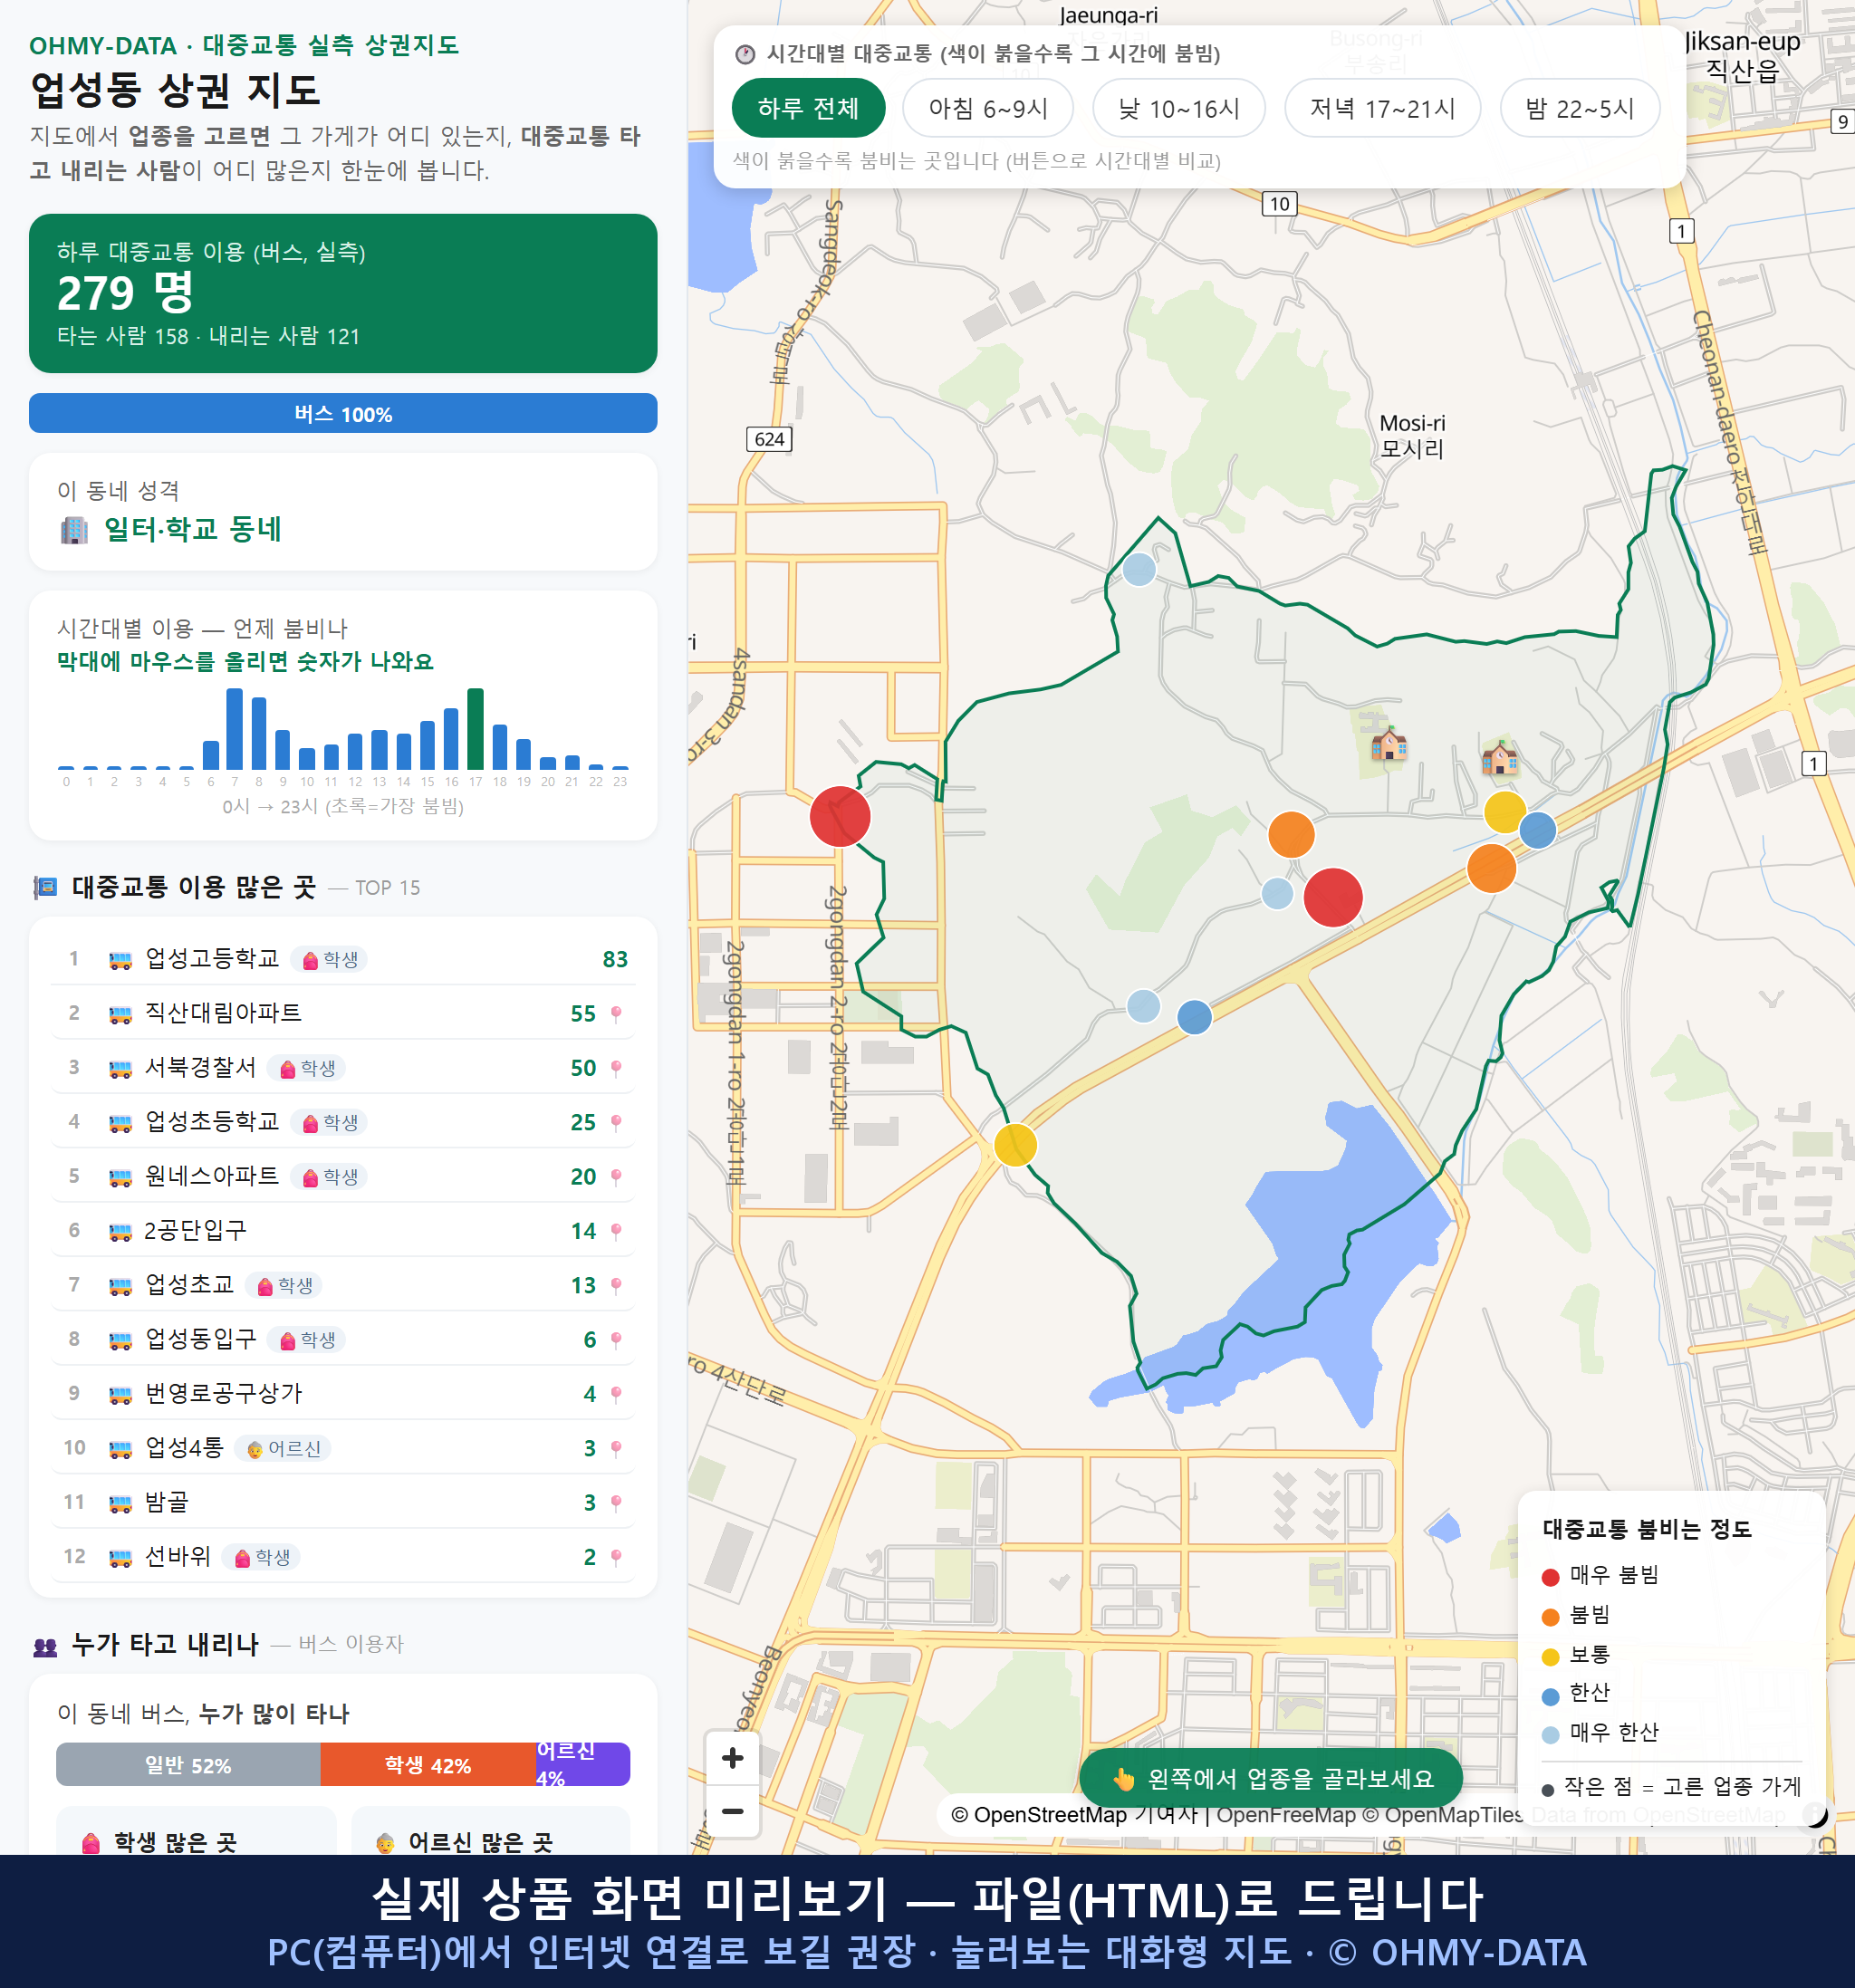Switch to 저녁 17~21시 time filter
1855x1988 pixels.
(x=1382, y=108)
